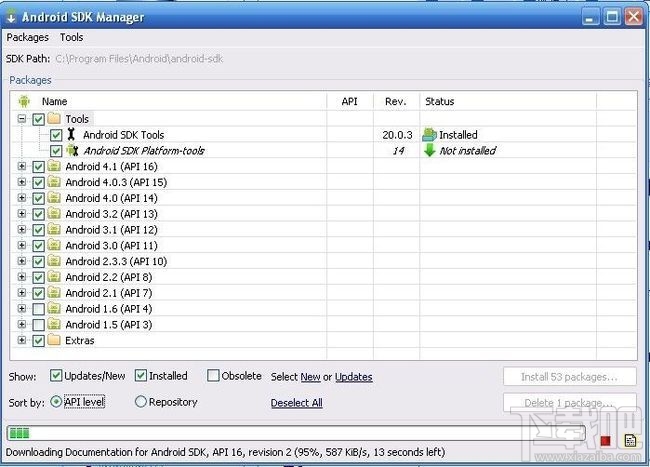Click the download progress bar
Screen dimensions: 650x467
[x=296, y=433]
